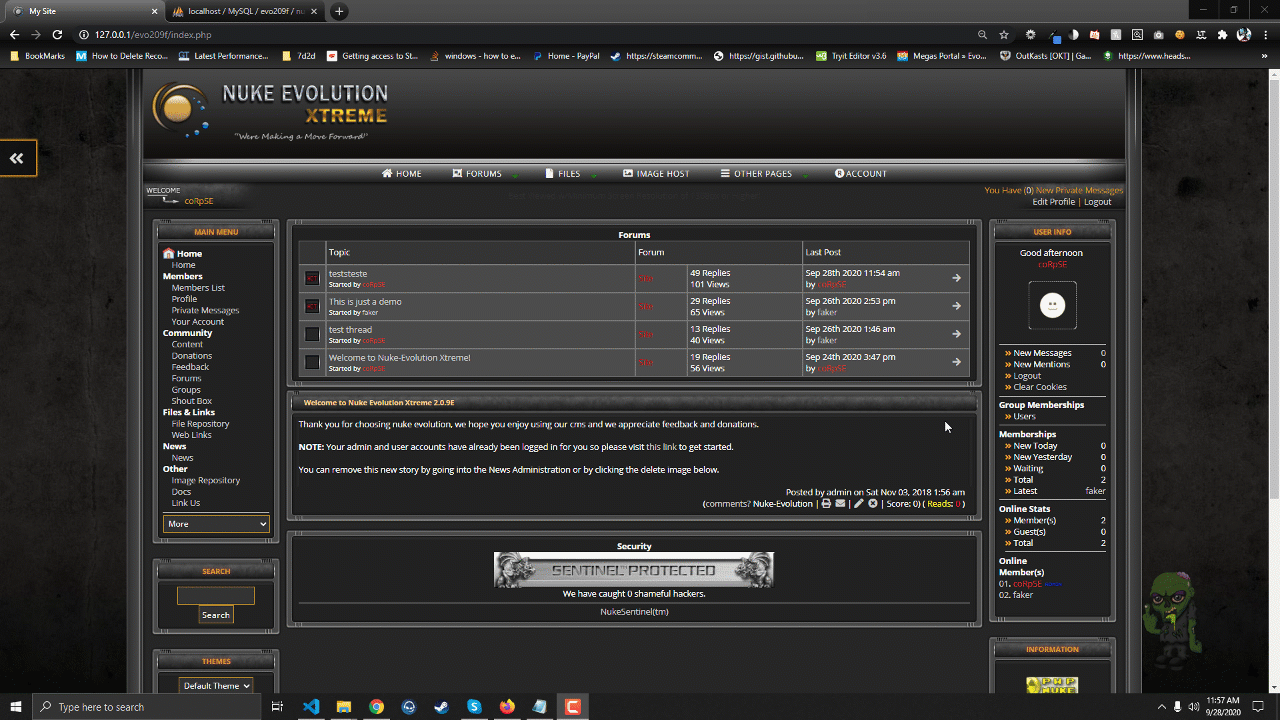Click the double-chevron sidebar collapse button on the page's left edge
The height and width of the screenshot is (720, 1280).
click(17, 158)
